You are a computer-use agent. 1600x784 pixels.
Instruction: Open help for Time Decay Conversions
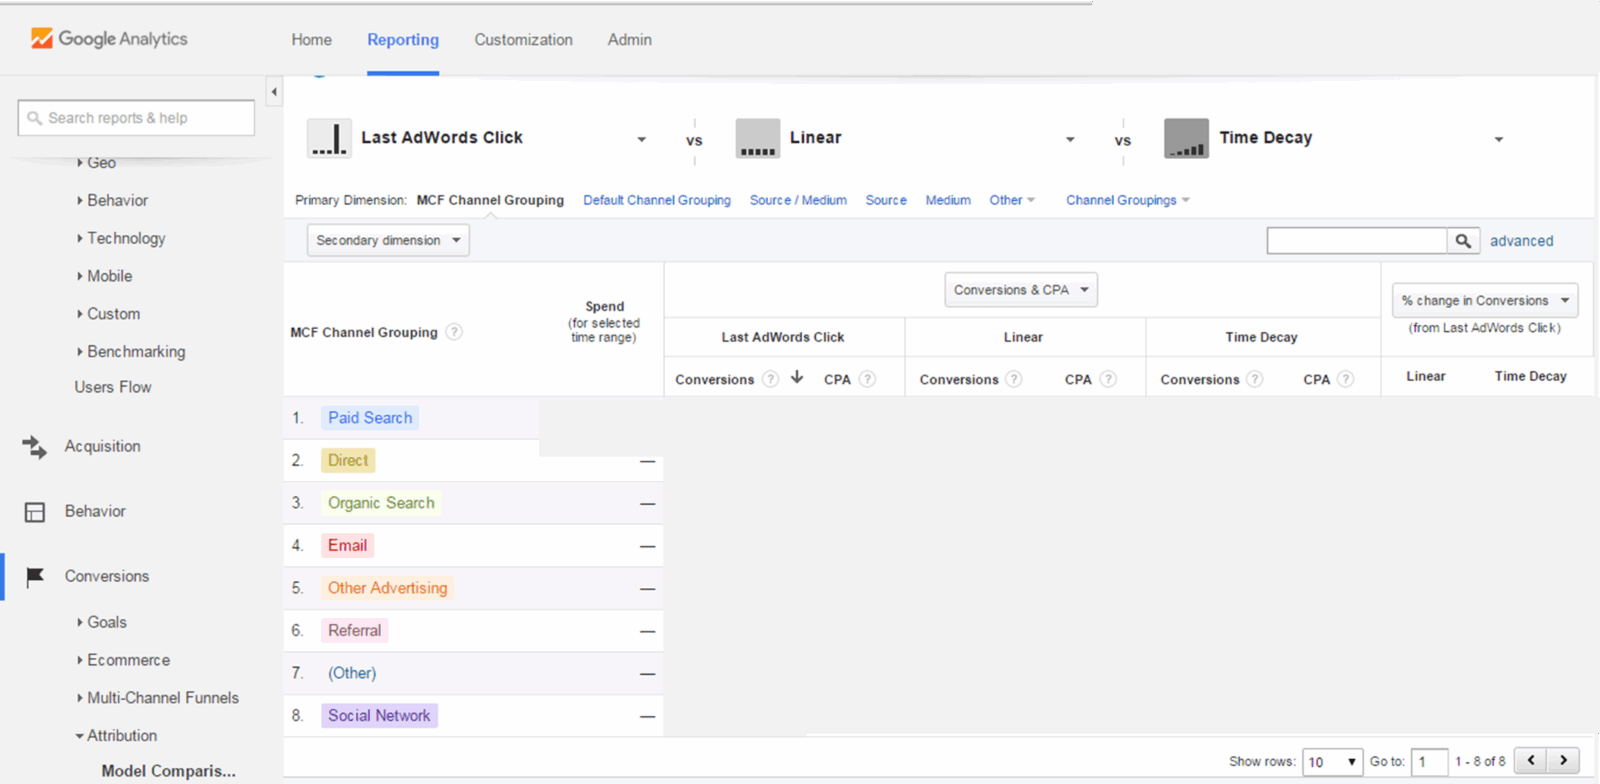(x=1255, y=379)
